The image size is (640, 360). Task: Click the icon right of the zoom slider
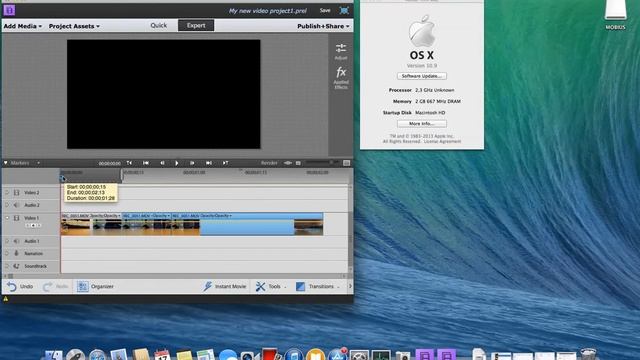[347, 163]
